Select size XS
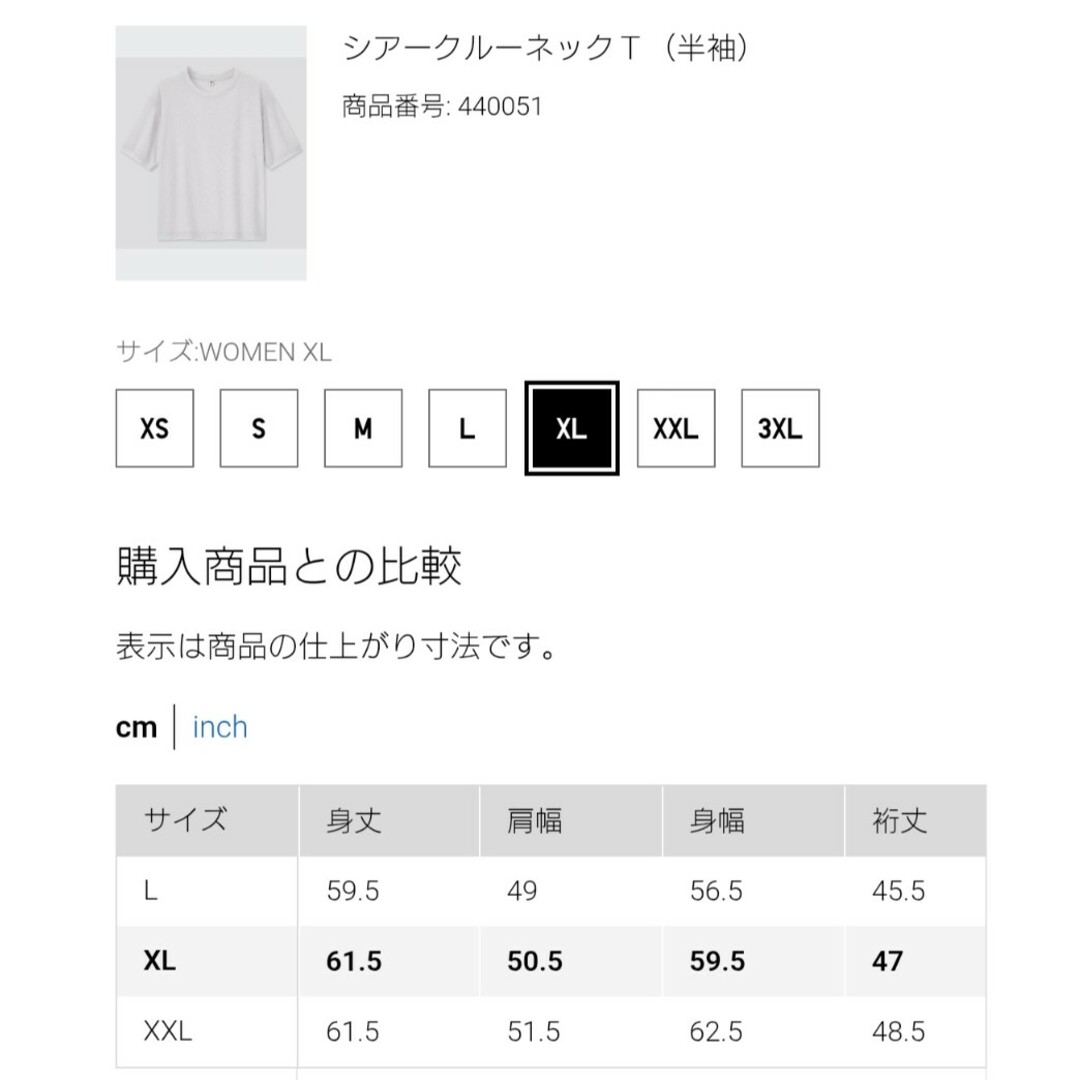The image size is (1080, 1080). tap(154, 428)
